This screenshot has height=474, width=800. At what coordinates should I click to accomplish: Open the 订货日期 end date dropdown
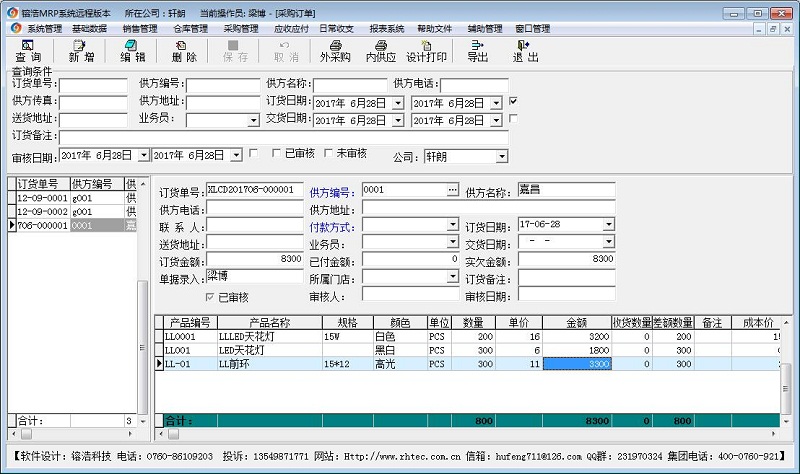coord(496,104)
